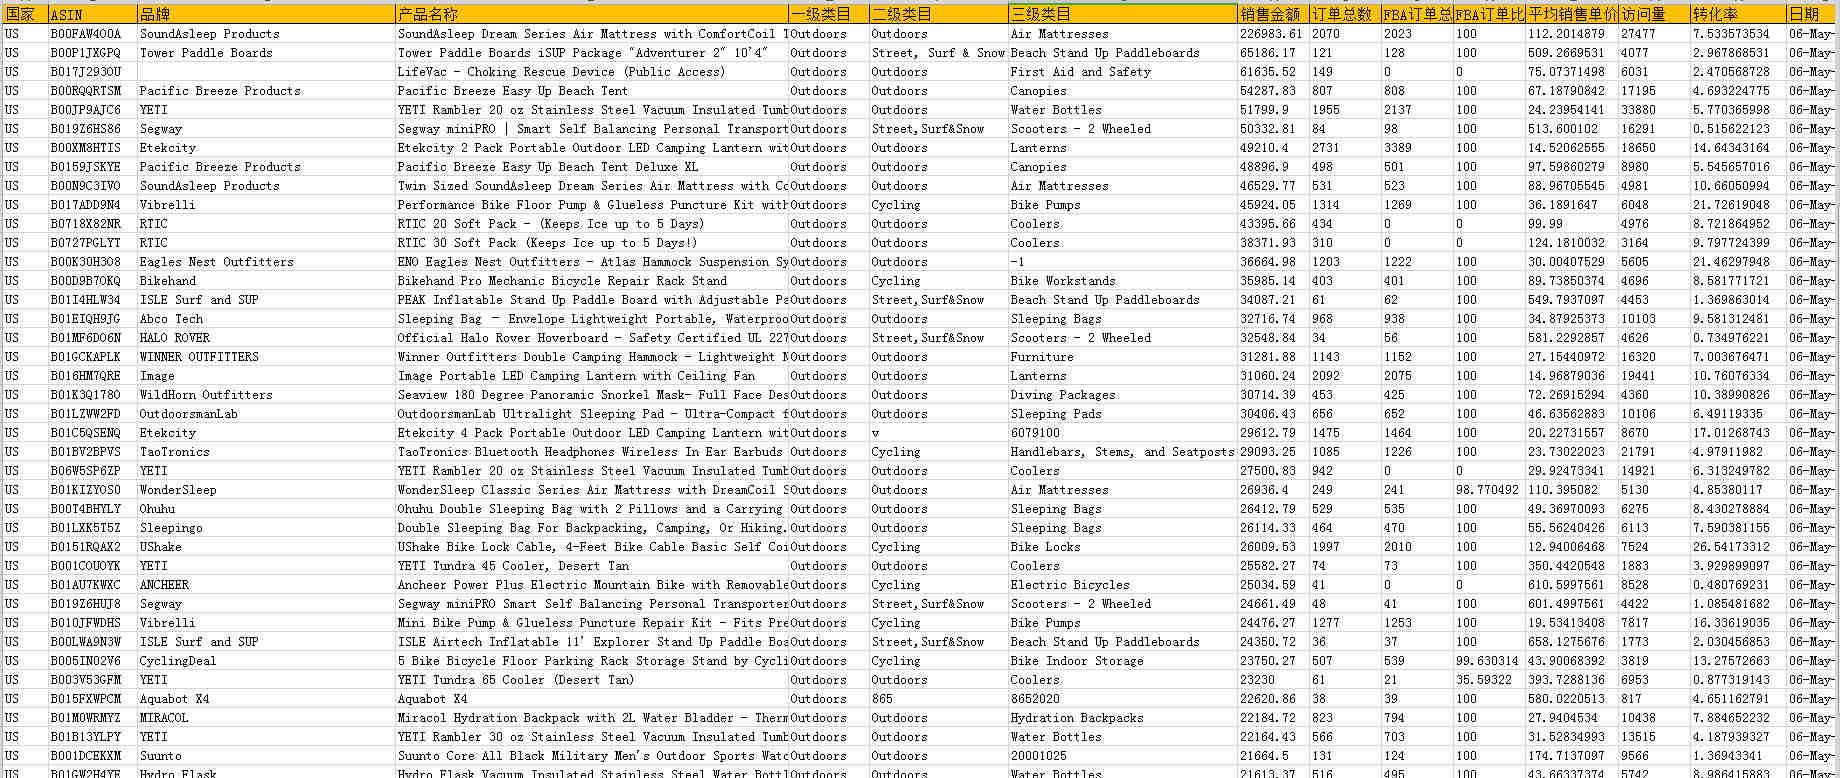
Task: Select the 销售金额 column header cell
Action: 1273,14
